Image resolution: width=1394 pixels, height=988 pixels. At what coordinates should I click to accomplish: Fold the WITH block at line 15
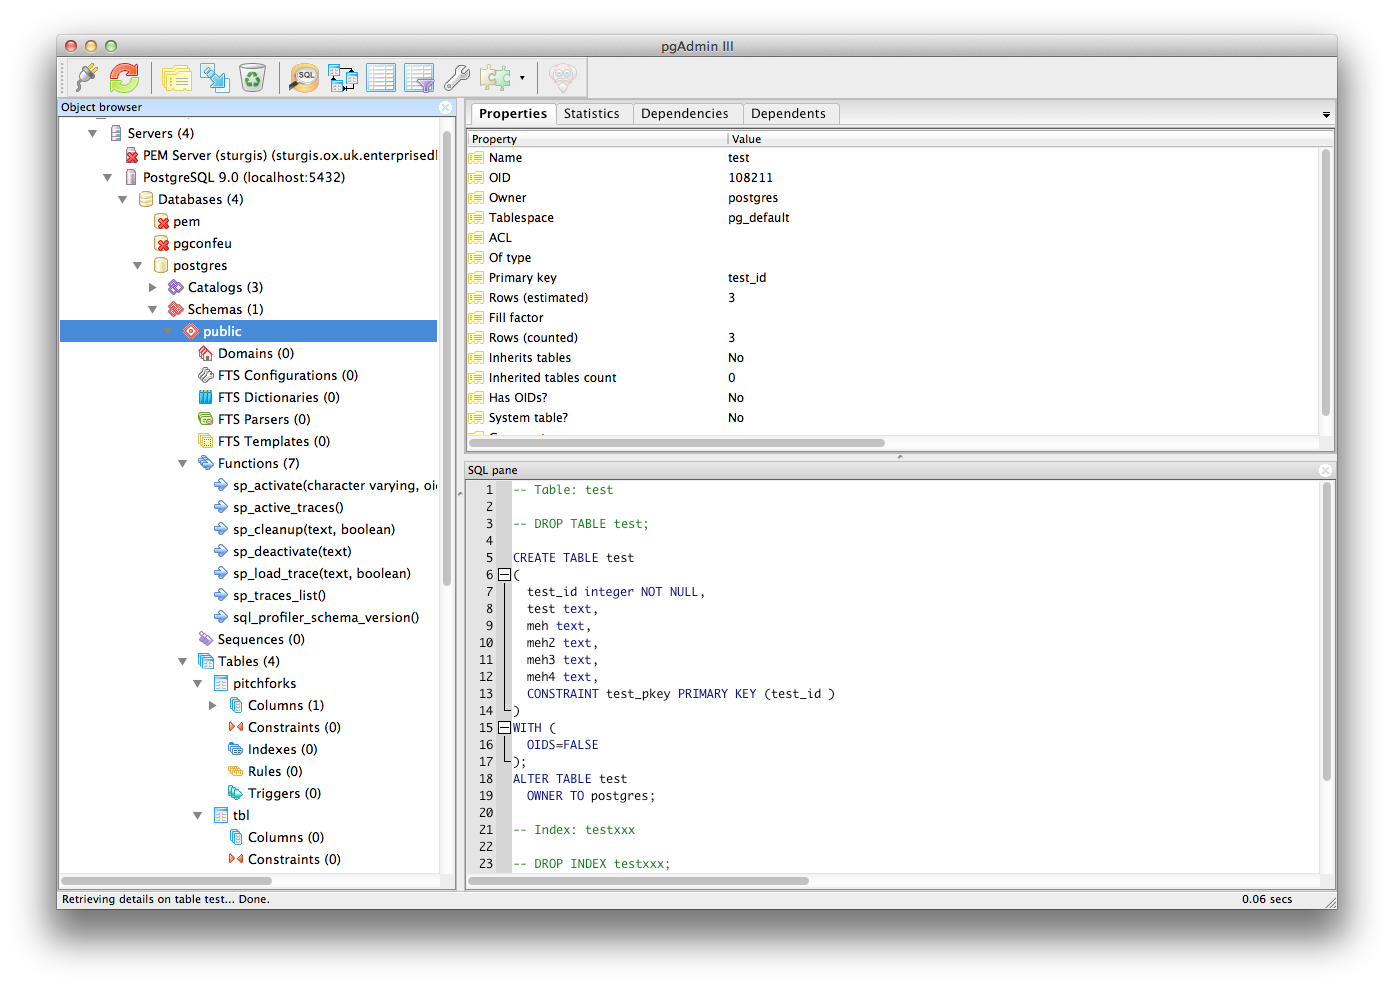point(504,728)
